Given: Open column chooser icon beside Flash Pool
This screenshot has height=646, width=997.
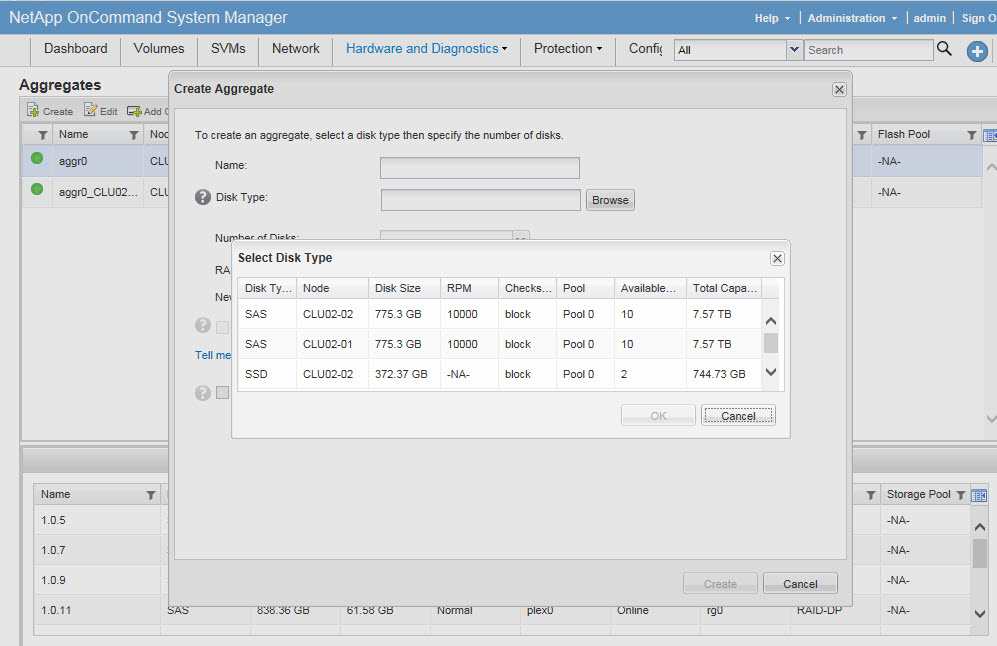Looking at the screenshot, I should point(990,135).
